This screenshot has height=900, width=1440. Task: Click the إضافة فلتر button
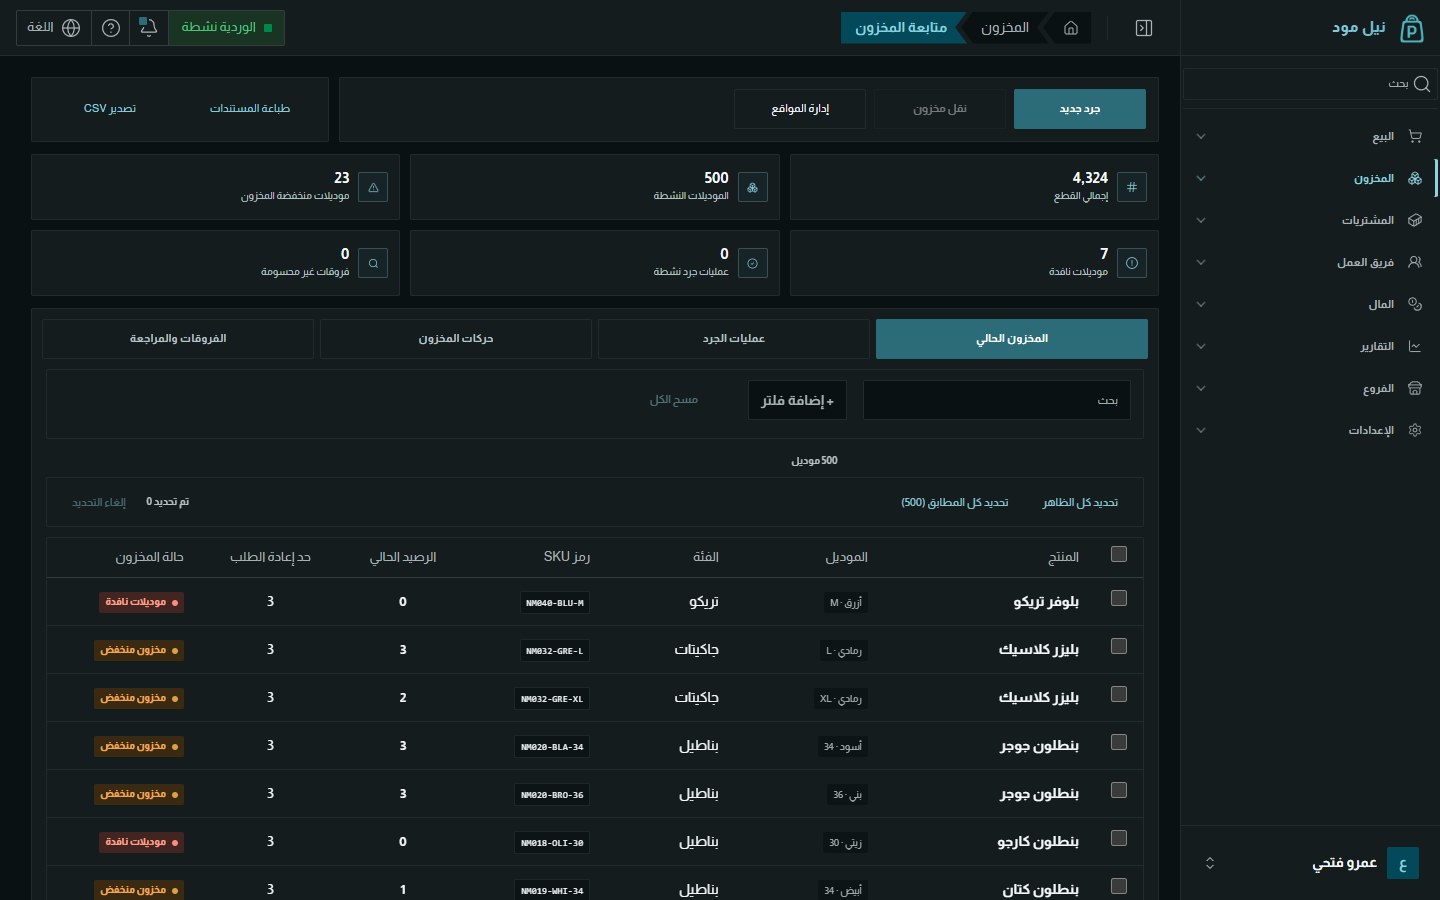tap(797, 400)
